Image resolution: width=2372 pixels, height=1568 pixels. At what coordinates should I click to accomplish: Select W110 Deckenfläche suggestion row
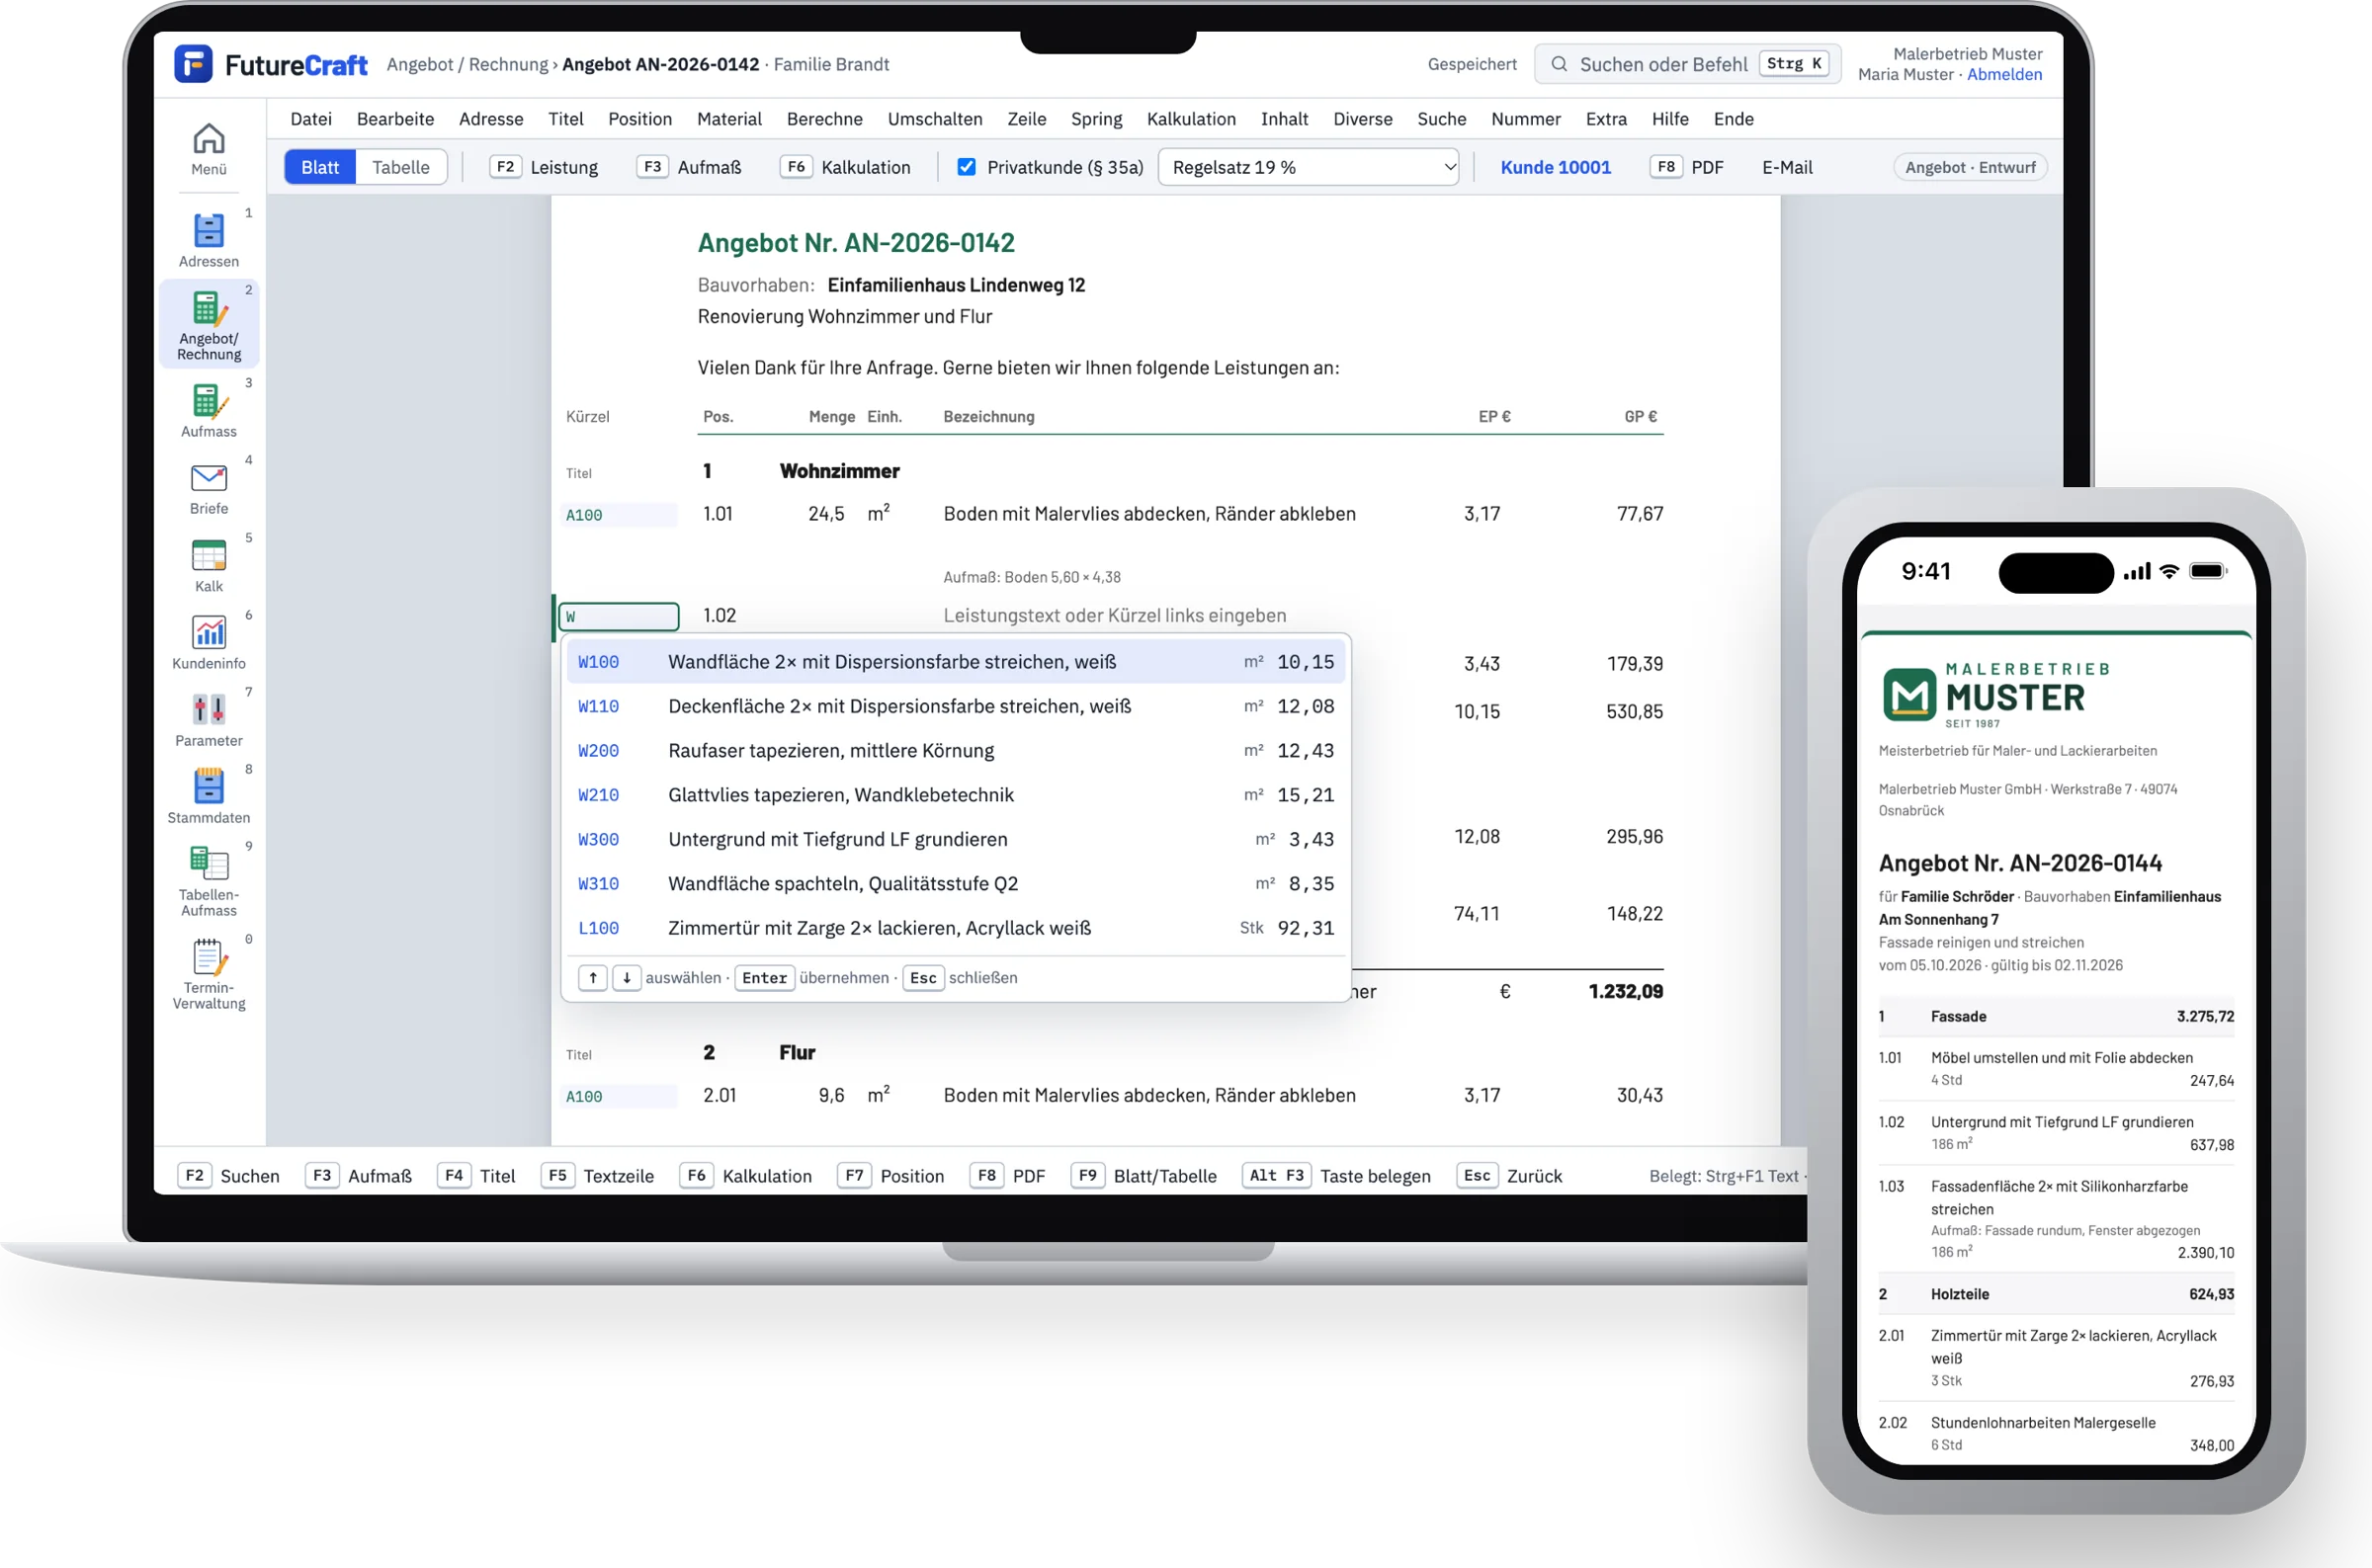point(955,706)
